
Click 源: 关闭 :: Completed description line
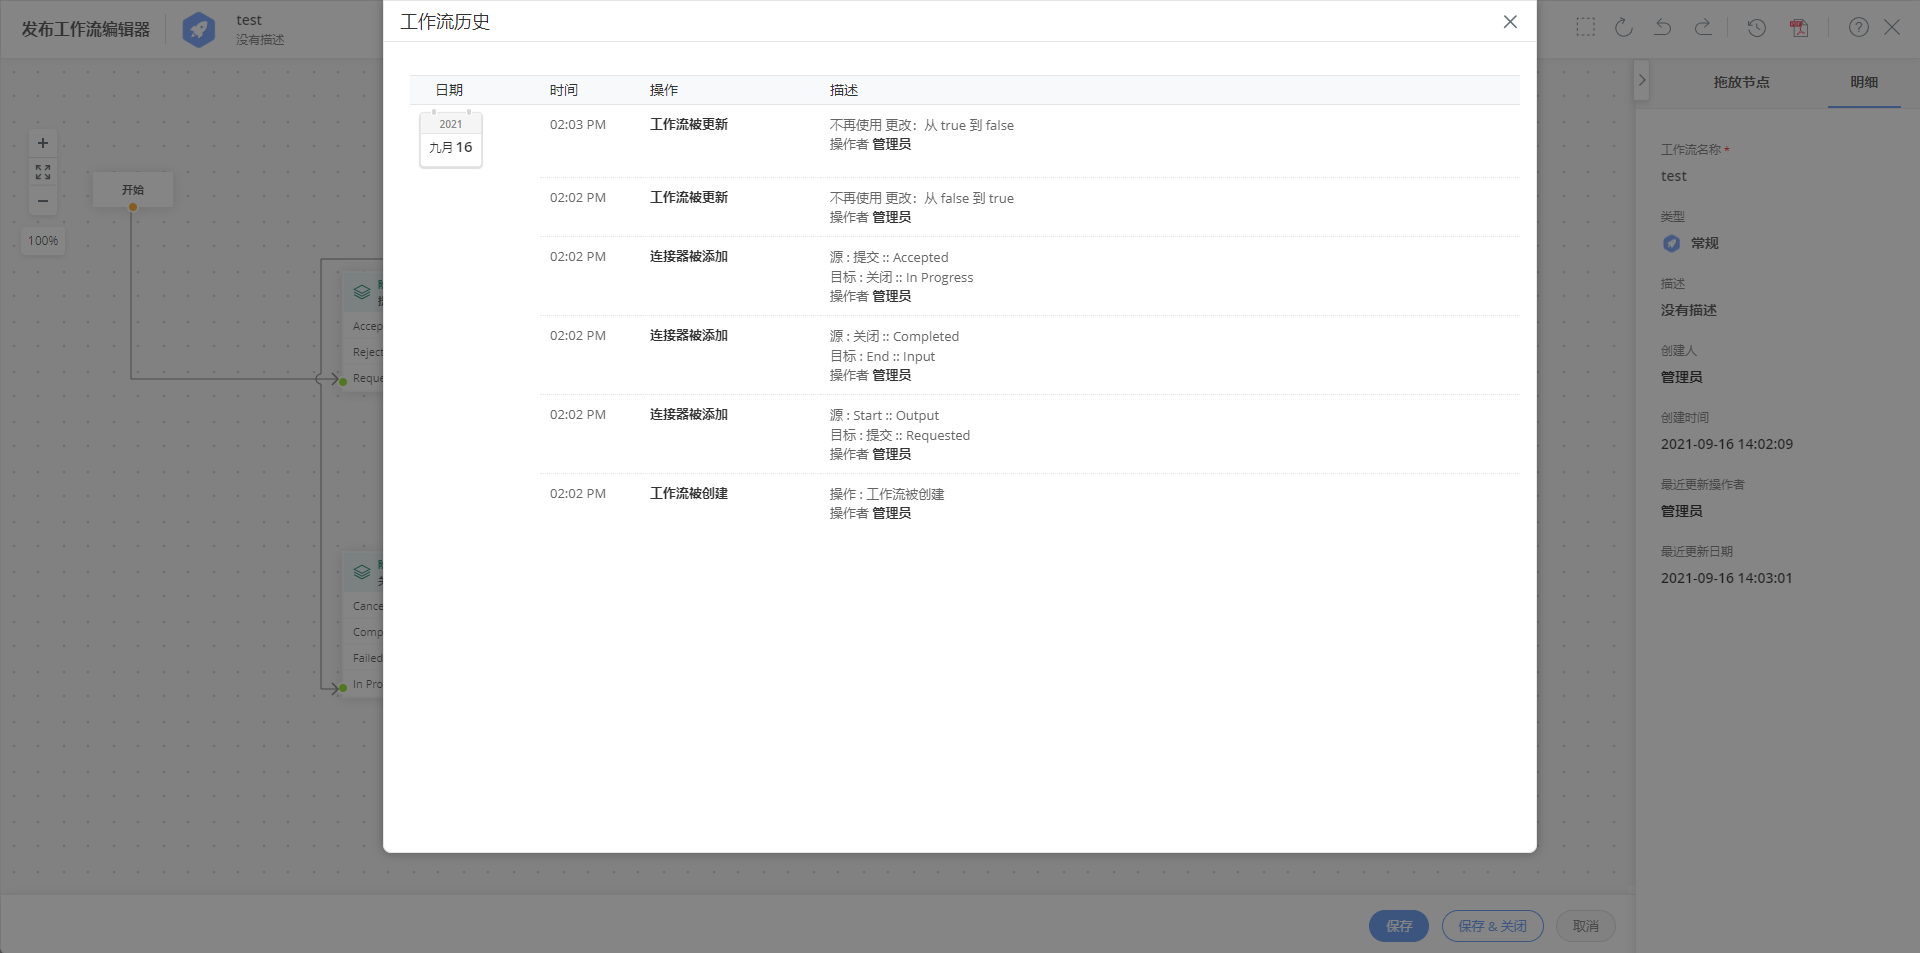click(894, 336)
